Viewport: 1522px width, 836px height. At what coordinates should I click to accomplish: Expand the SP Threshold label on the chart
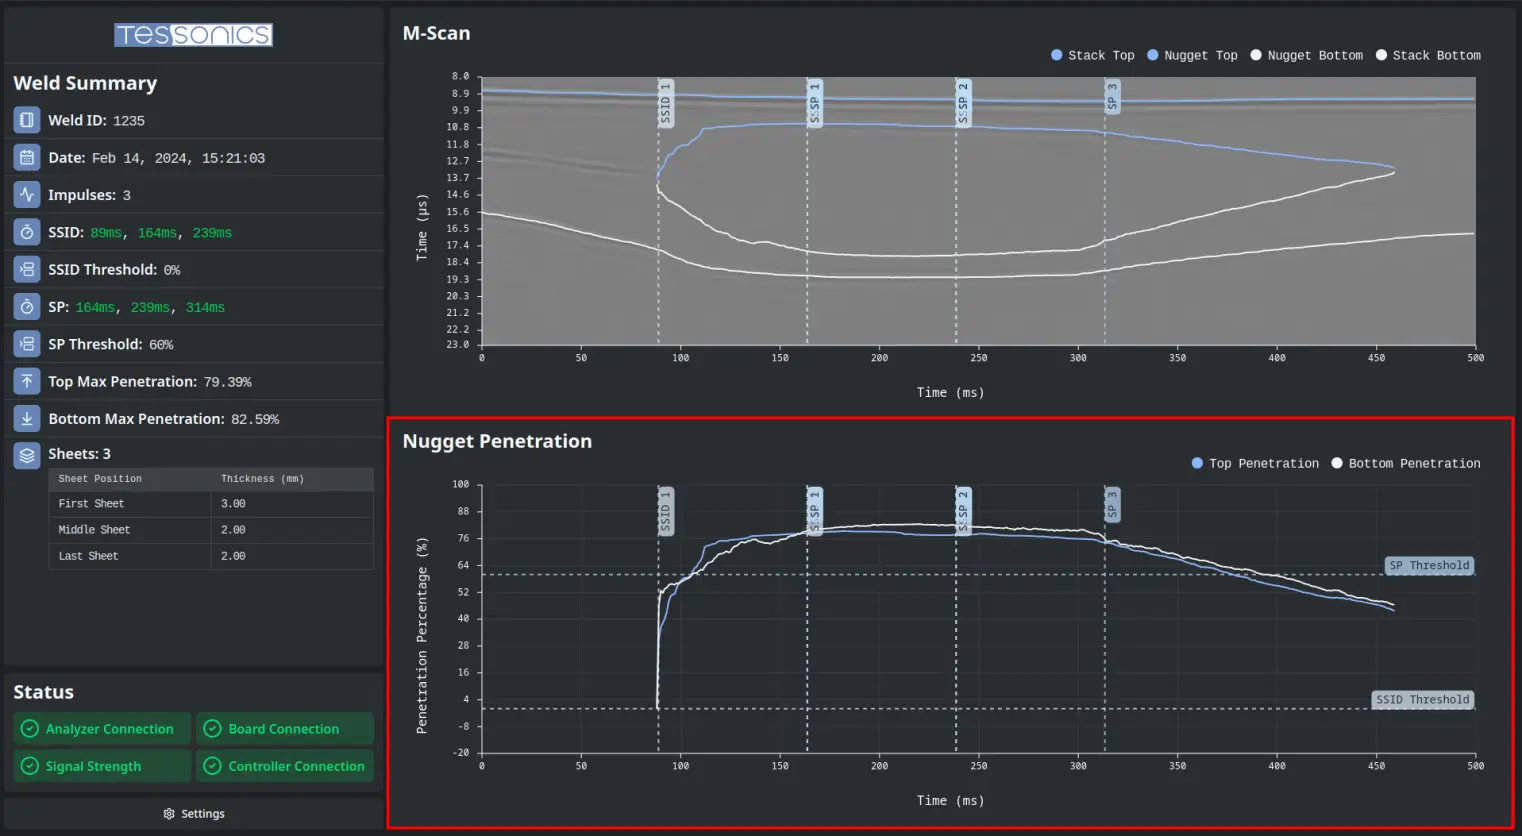pyautogui.click(x=1429, y=565)
